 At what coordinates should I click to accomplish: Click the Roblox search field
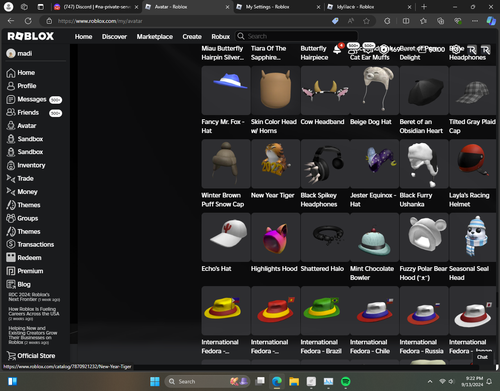(x=296, y=36)
